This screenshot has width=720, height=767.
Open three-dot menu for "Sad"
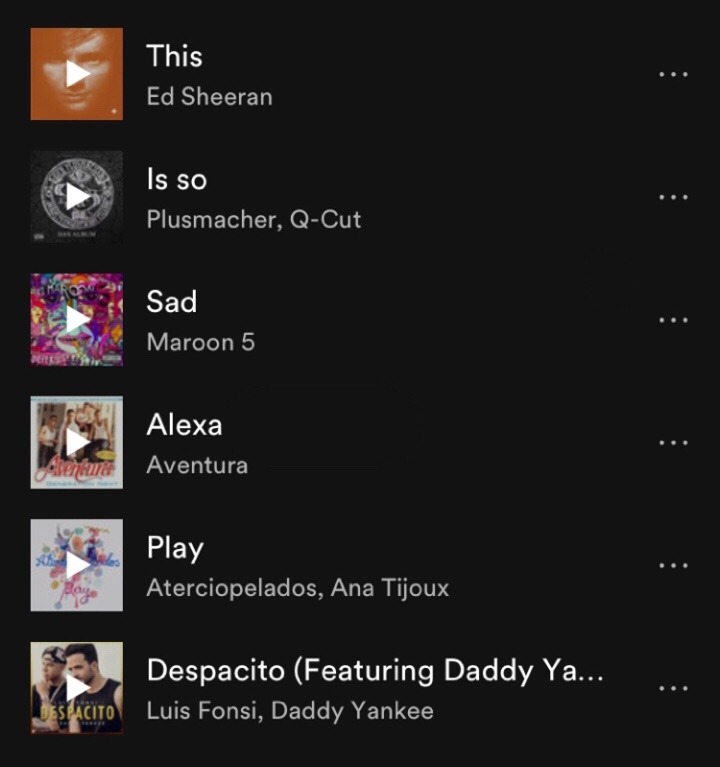pyautogui.click(x=673, y=320)
